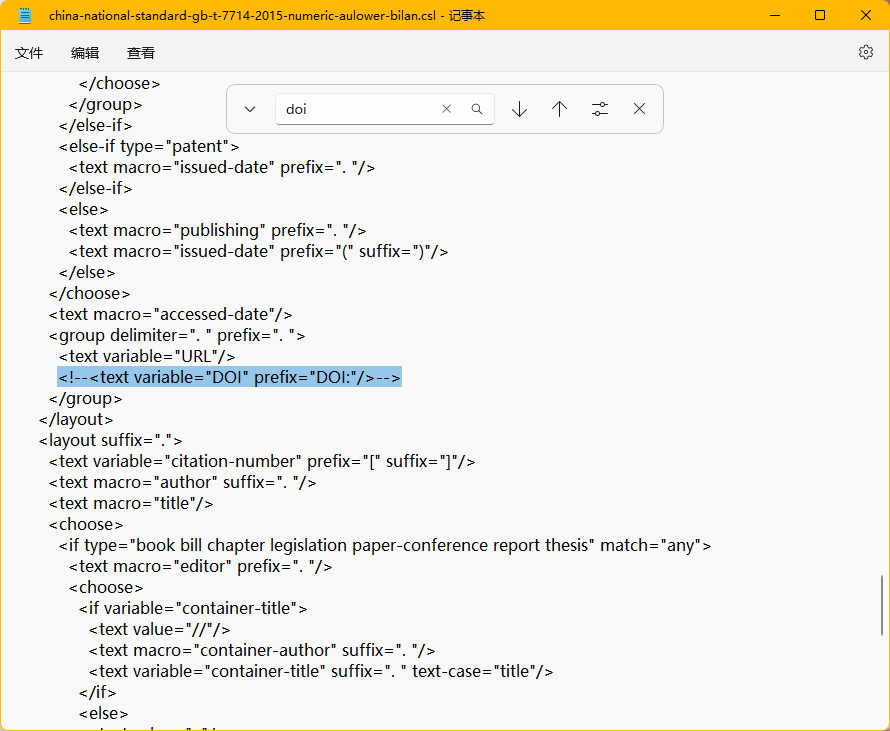Click the closing </layout> tag line
Image resolution: width=890 pixels, height=731 pixels.
pyautogui.click(x=76, y=419)
